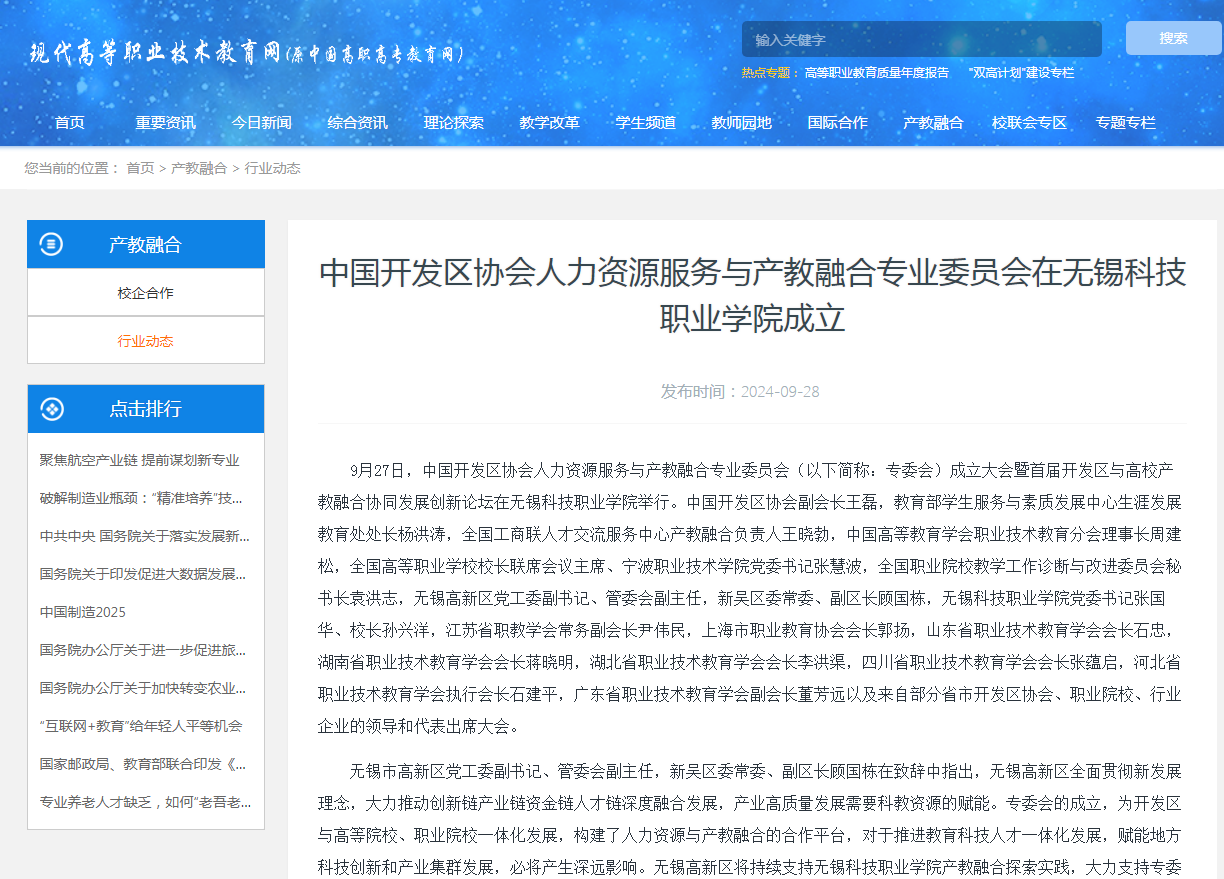Open ranking article 中共中央 国务院关于落实发展新

click(x=145, y=536)
